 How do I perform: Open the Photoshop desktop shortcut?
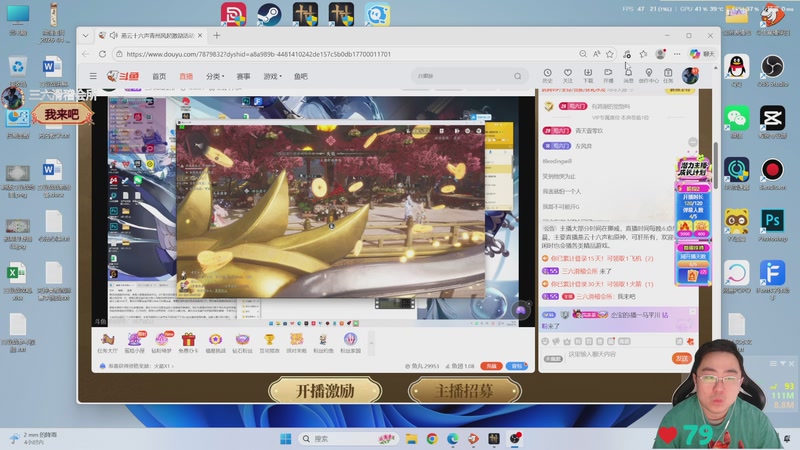(772, 225)
